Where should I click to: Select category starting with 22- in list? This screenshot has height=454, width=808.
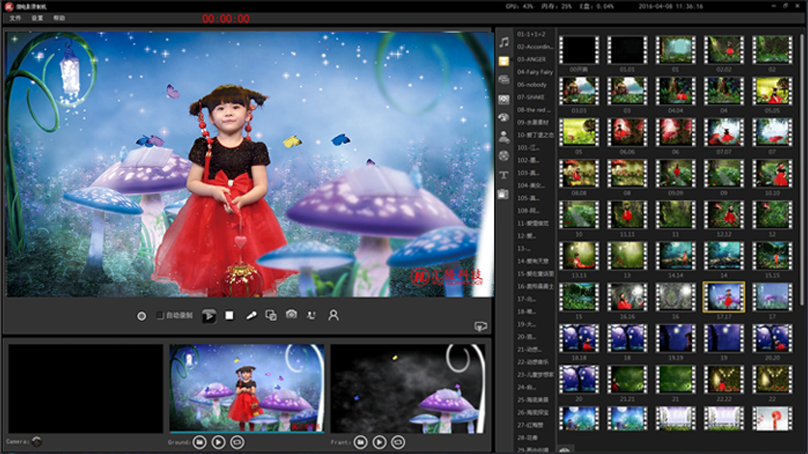click(533, 362)
